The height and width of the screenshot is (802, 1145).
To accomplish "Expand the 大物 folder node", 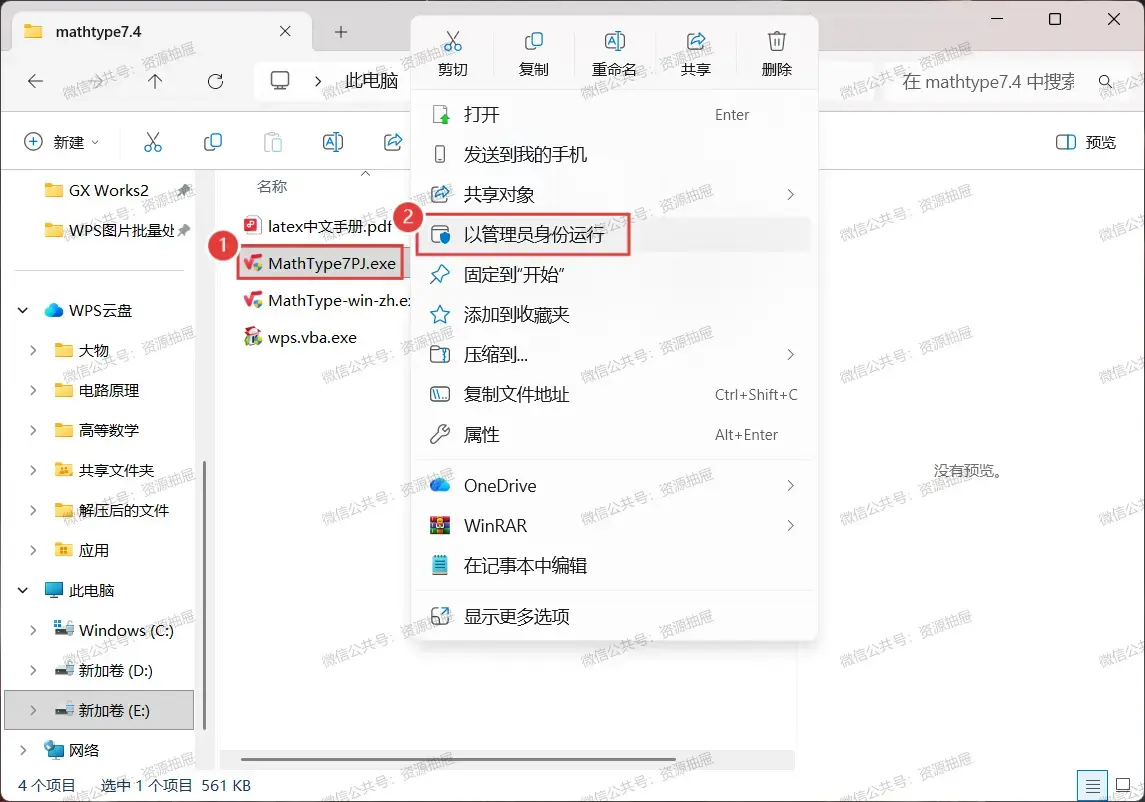I will 33,351.
